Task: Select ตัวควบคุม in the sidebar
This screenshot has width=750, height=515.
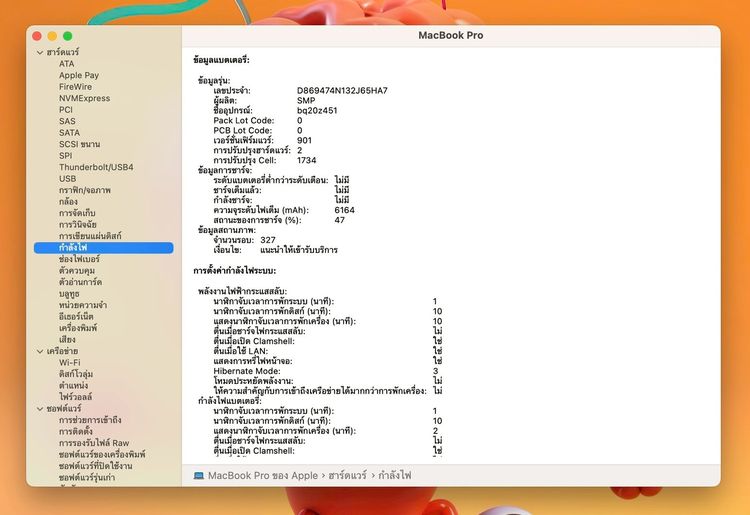Action: [x=77, y=270]
